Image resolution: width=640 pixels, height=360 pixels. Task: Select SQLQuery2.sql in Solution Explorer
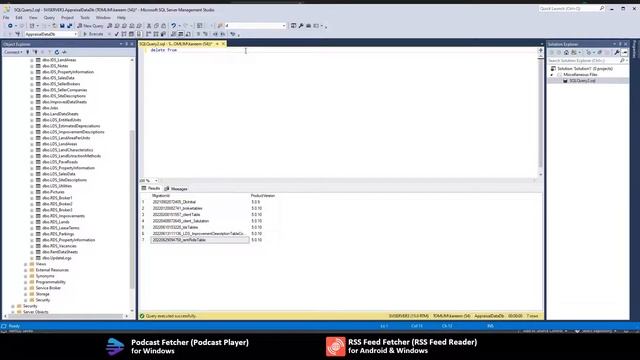[x=582, y=81]
